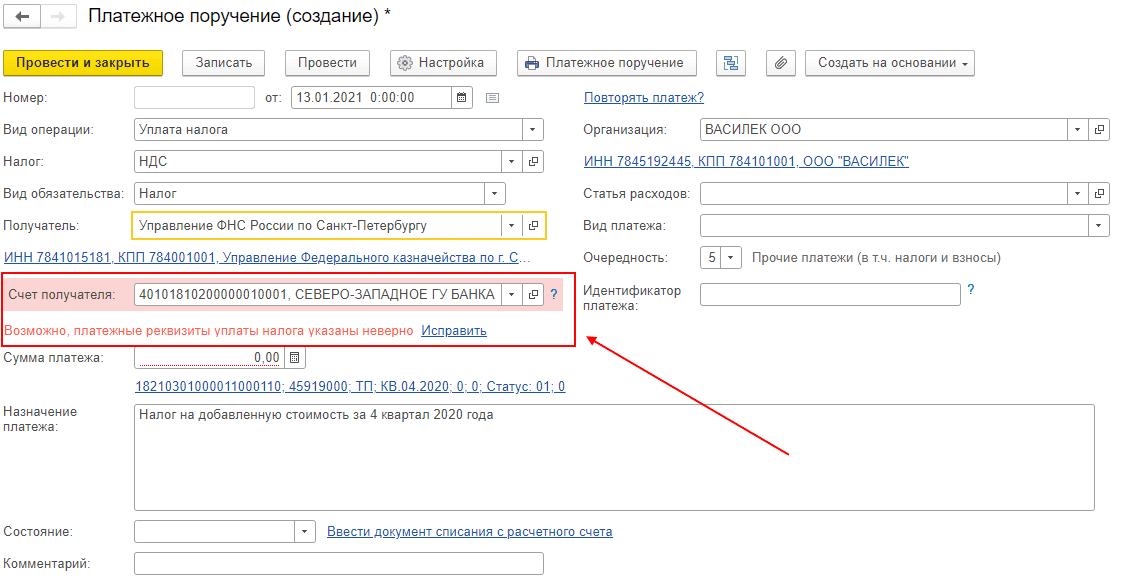Open the date calendar picker icon
This screenshot has height=587, width=1132.
[x=461, y=97]
